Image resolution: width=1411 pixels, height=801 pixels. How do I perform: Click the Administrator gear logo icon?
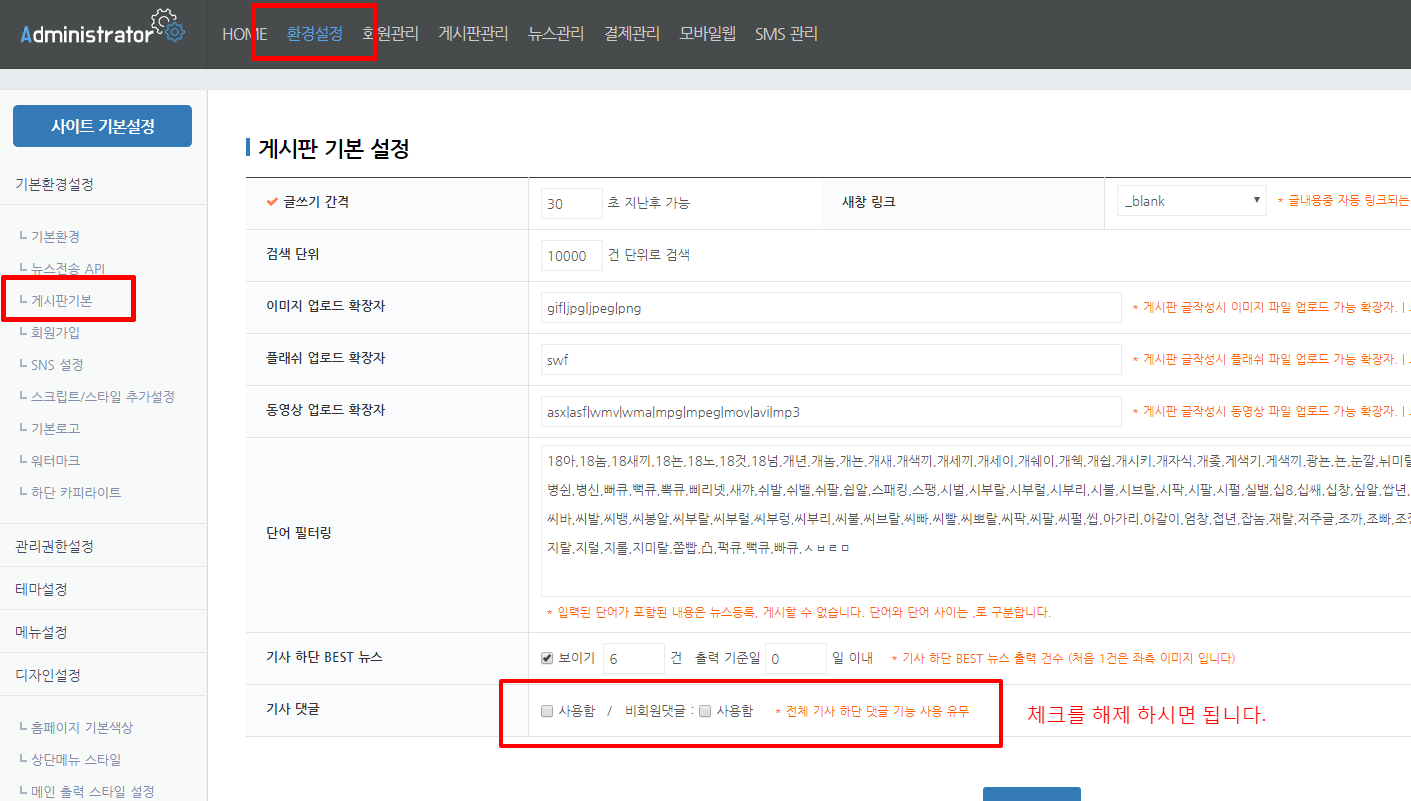coord(167,27)
